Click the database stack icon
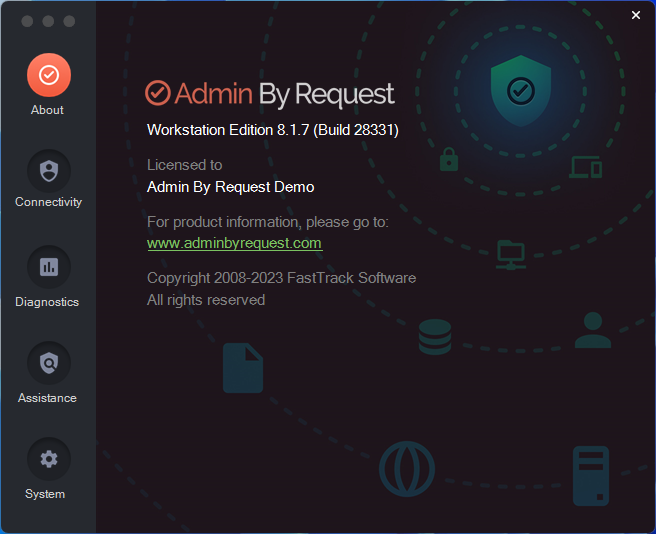The width and height of the screenshot is (656, 534). (435, 337)
